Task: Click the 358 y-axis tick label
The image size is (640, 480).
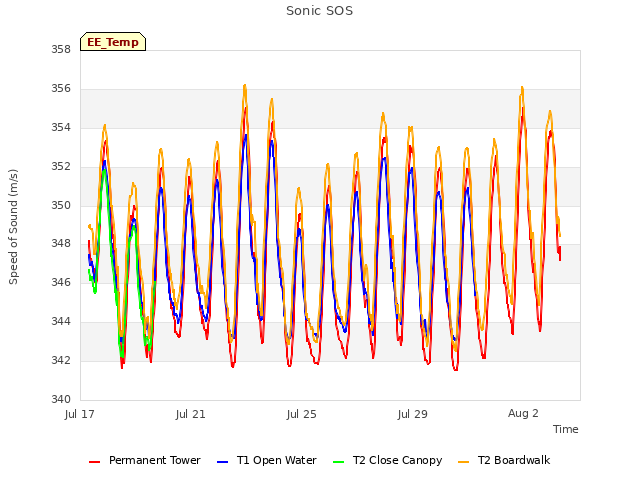Action: [x=61, y=50]
